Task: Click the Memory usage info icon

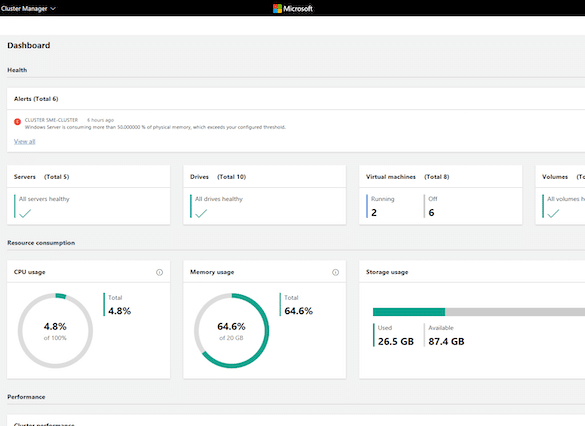Action: click(335, 272)
